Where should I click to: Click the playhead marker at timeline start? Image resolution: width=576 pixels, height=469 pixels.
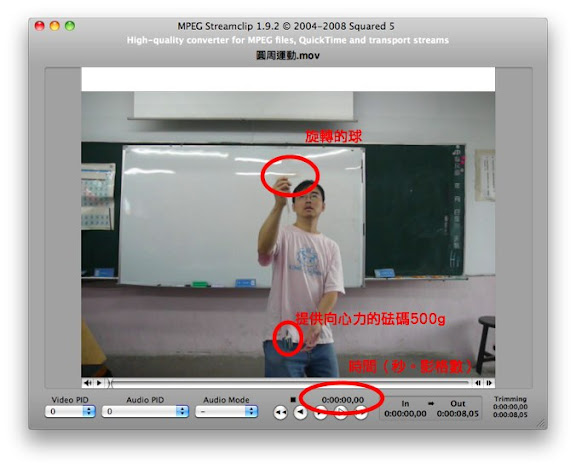click(x=110, y=383)
